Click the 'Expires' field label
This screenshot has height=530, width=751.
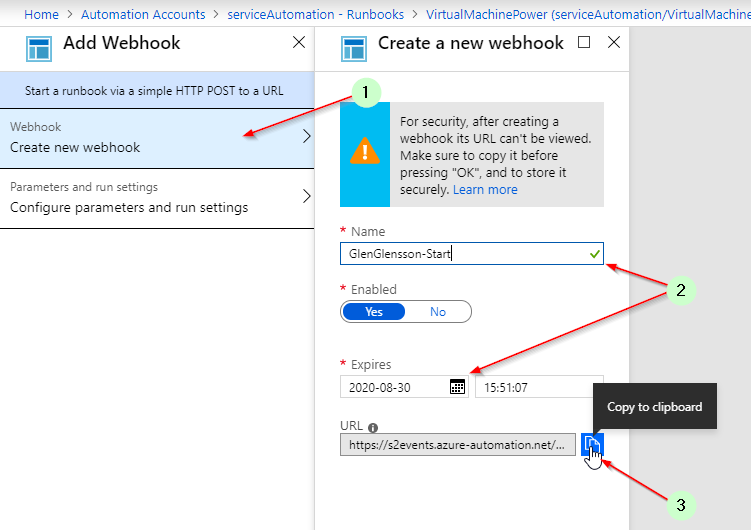(371, 364)
